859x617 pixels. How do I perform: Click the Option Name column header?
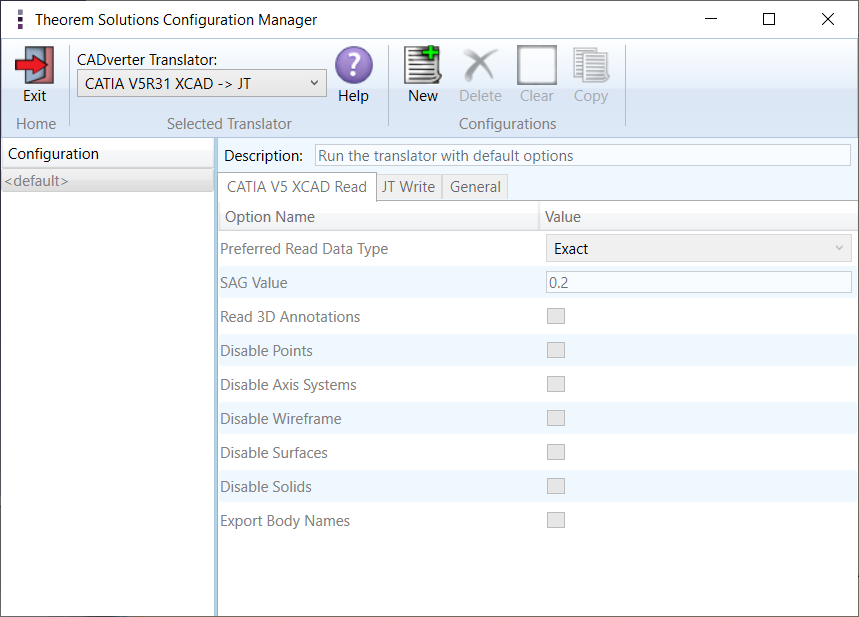pos(379,217)
